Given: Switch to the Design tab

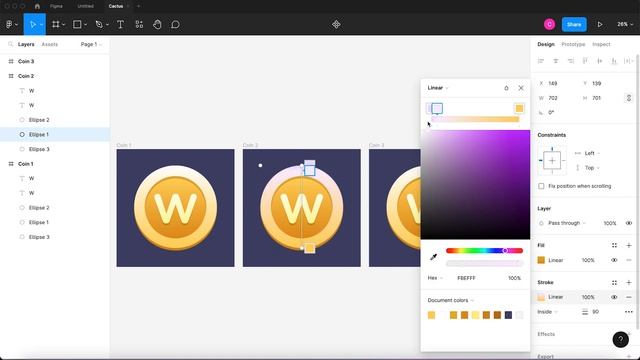Looking at the screenshot, I should (x=546, y=44).
